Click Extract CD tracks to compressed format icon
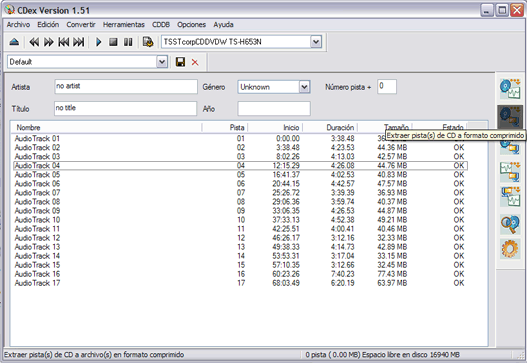The width and height of the screenshot is (527, 363). tap(510, 117)
